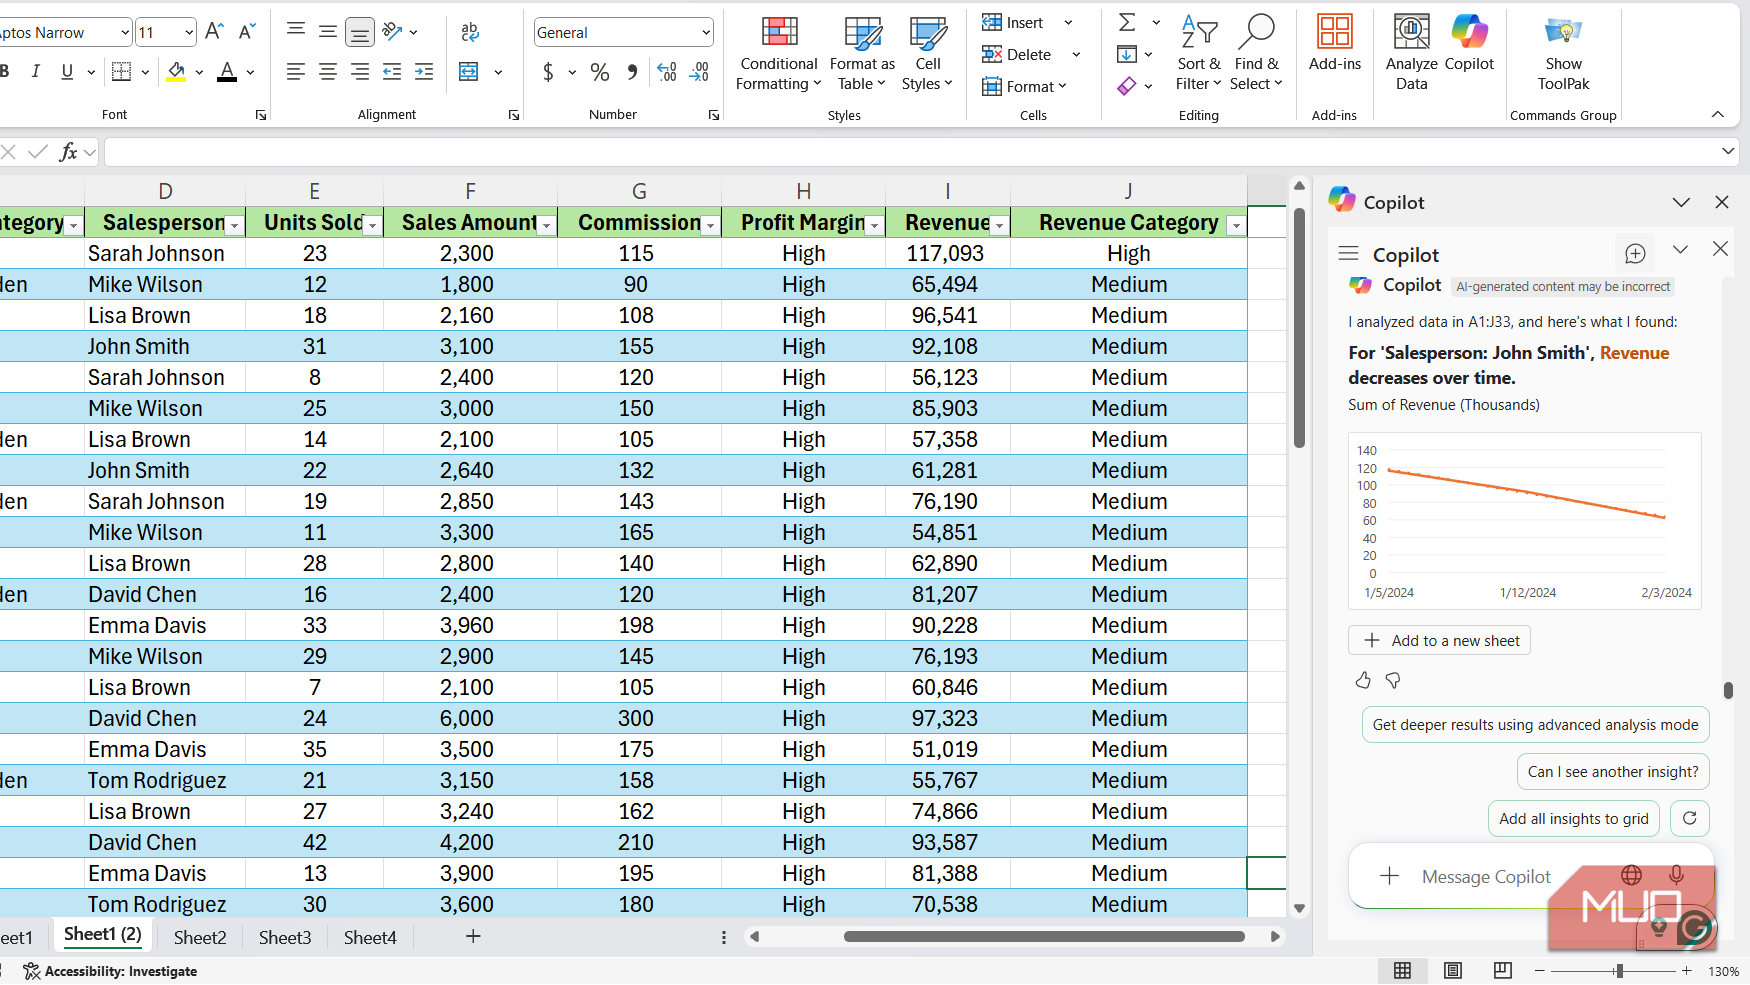Image resolution: width=1750 pixels, height=985 pixels.
Task: Apply yellow fill color swatch
Action: click(x=176, y=72)
